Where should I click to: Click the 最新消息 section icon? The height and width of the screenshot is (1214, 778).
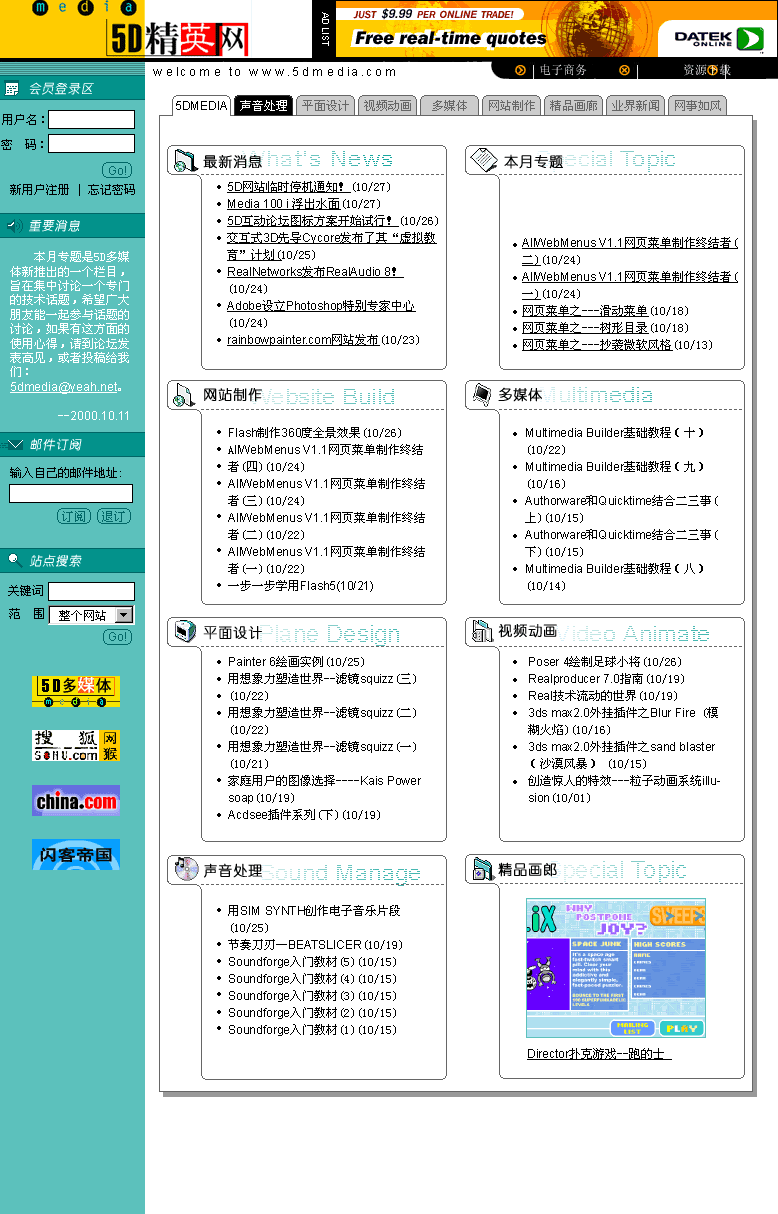click(x=185, y=160)
